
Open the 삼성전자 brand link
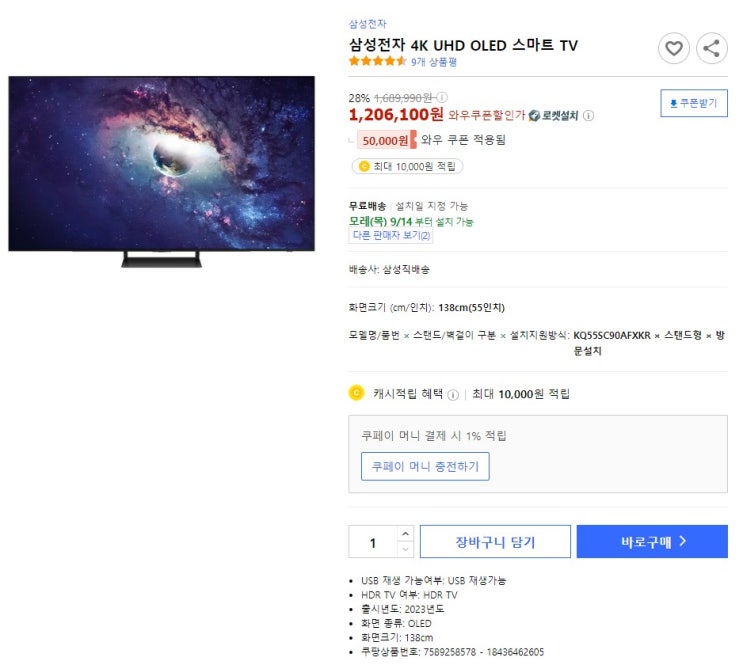(367, 24)
